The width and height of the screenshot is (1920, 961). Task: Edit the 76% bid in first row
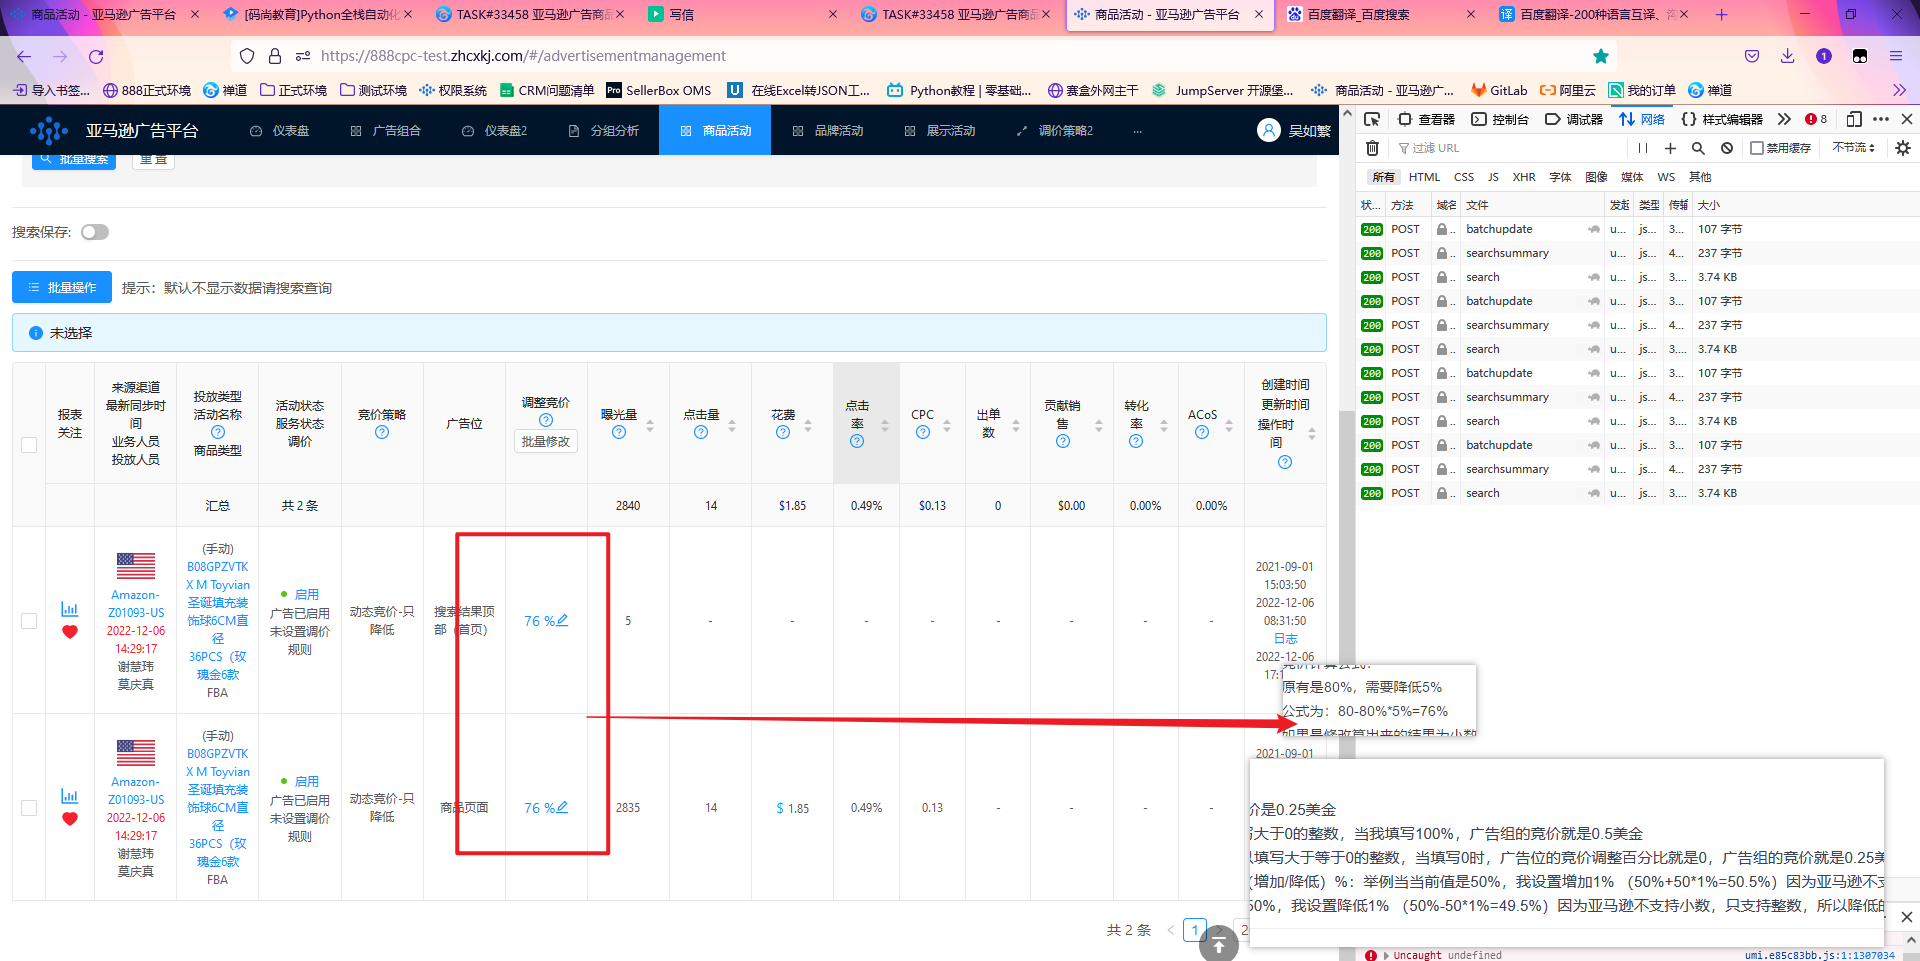[x=563, y=620]
